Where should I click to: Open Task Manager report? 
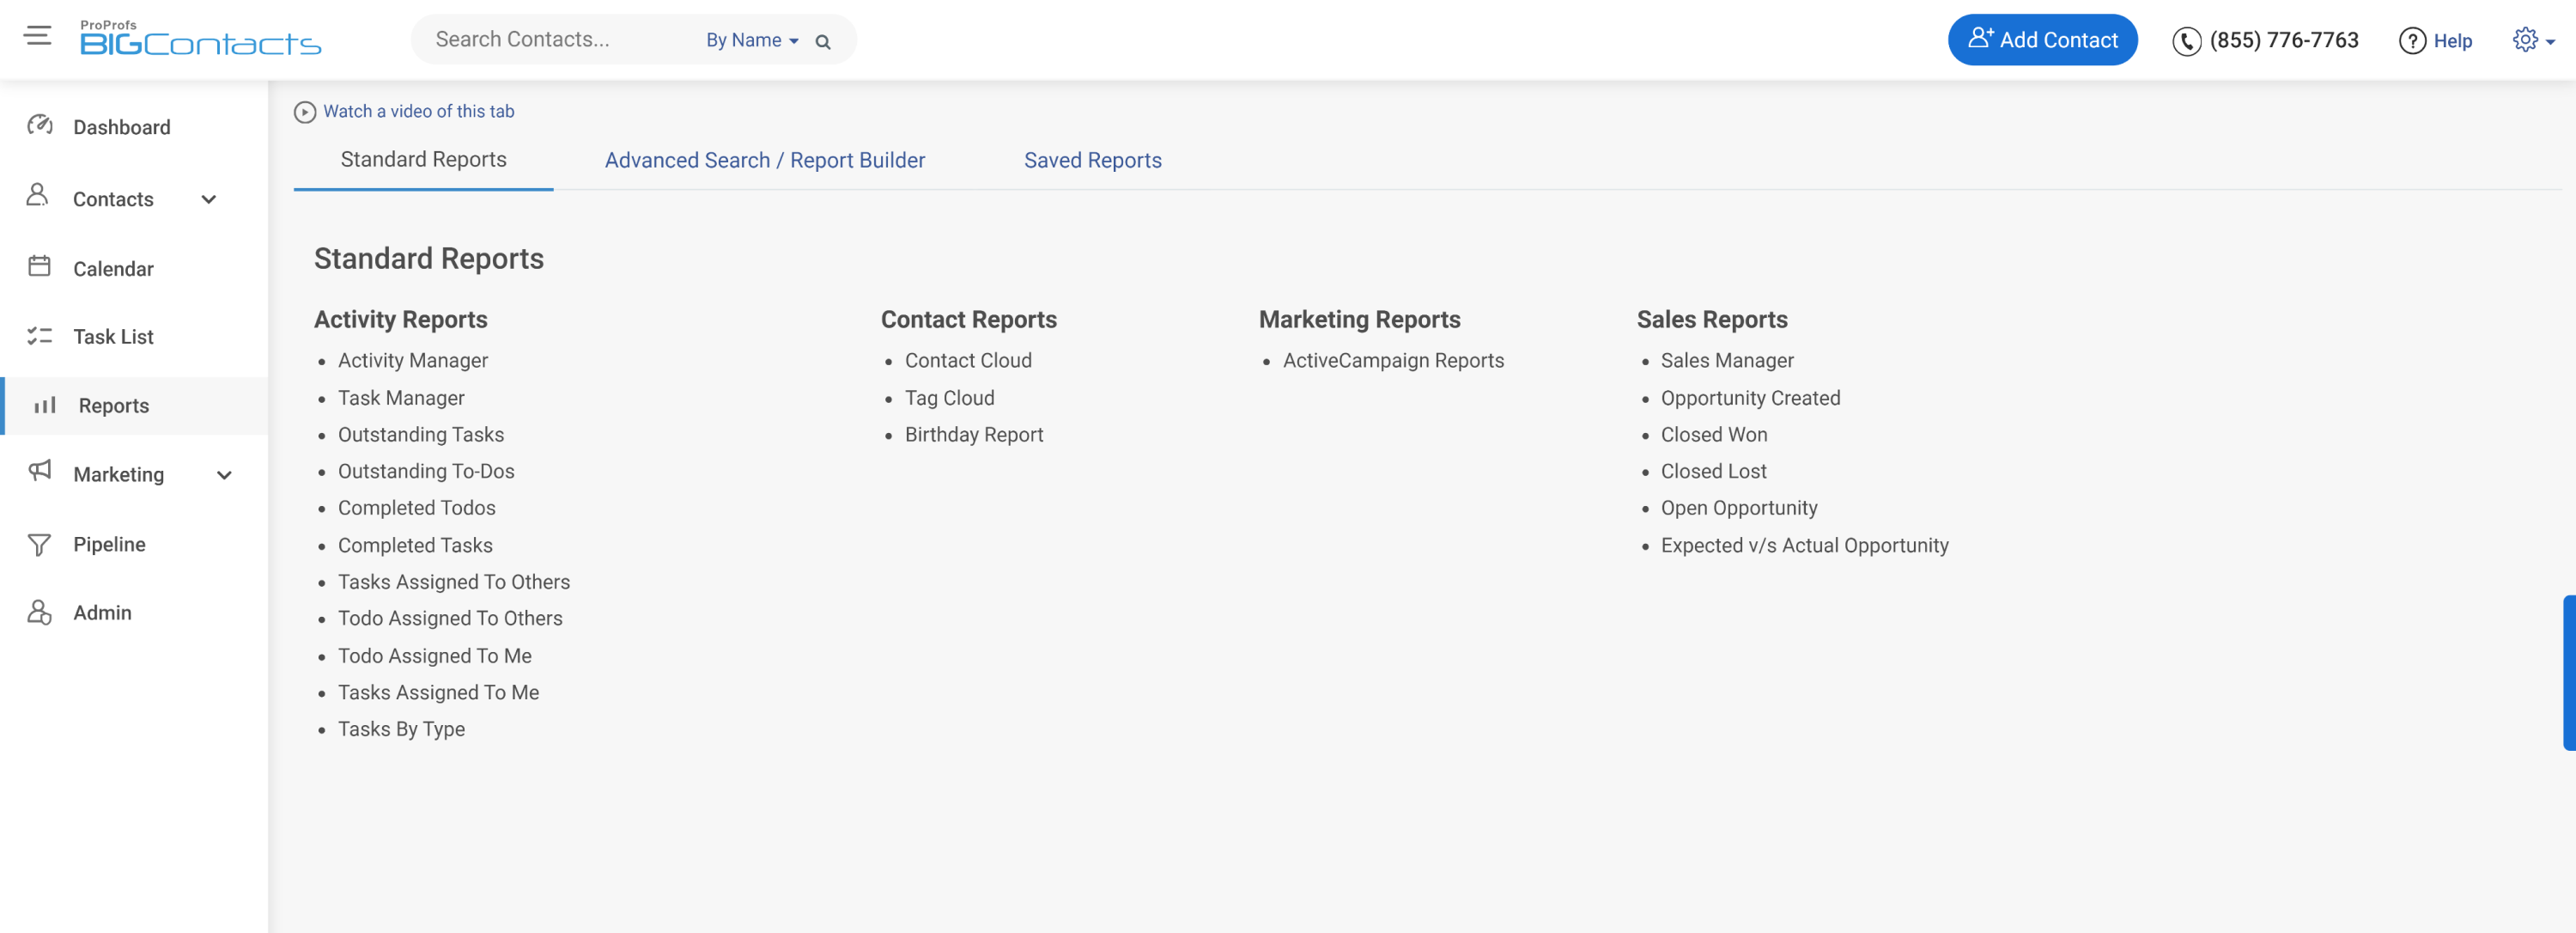click(401, 398)
